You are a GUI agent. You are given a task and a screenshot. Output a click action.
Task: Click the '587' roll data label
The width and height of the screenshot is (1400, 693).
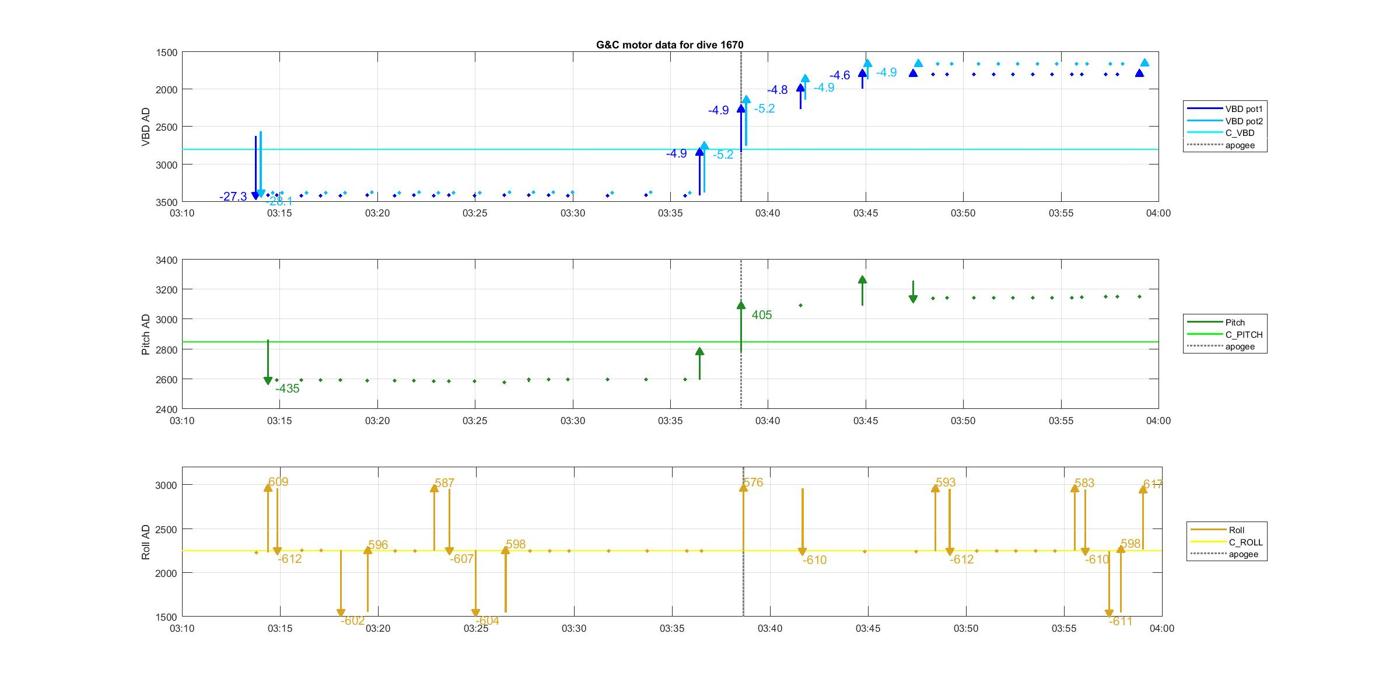coord(445,483)
